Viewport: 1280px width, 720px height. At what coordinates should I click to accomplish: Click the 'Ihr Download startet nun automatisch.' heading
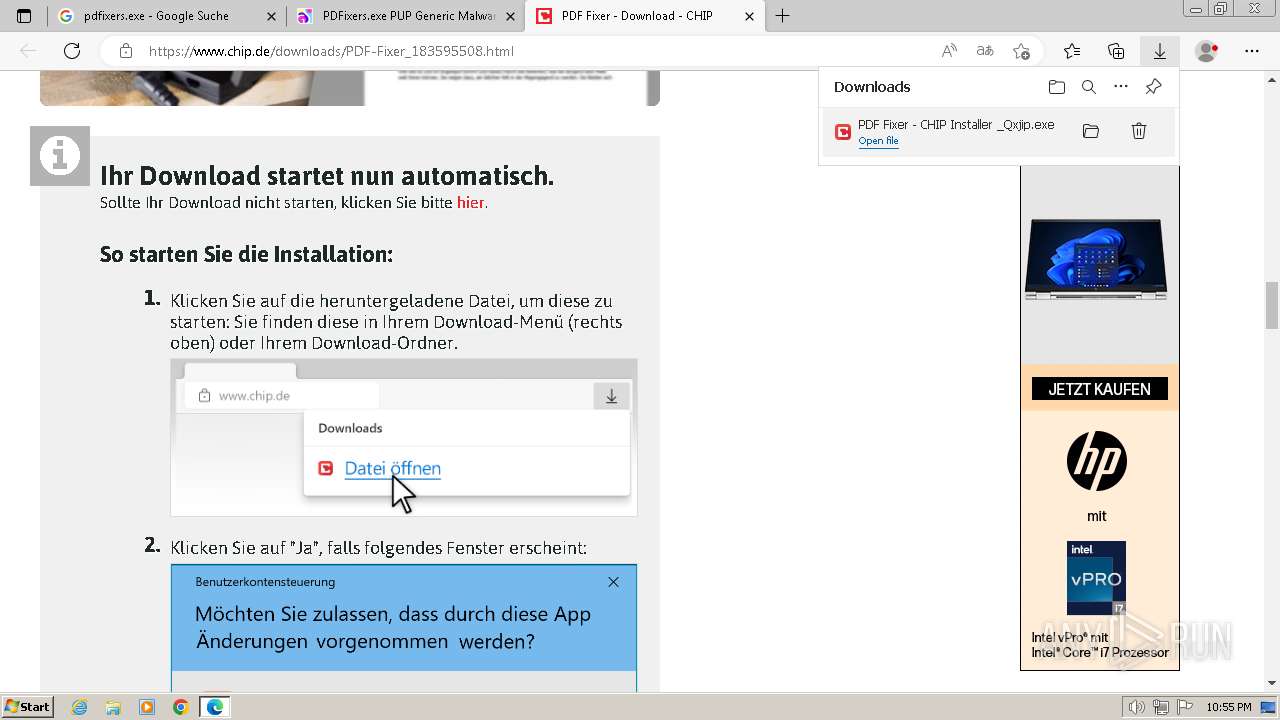click(x=327, y=176)
